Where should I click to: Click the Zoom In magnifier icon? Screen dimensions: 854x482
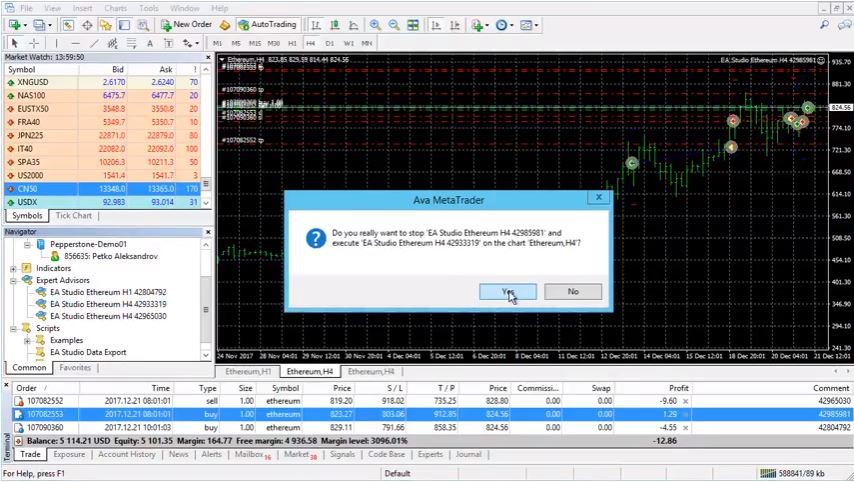[375, 25]
